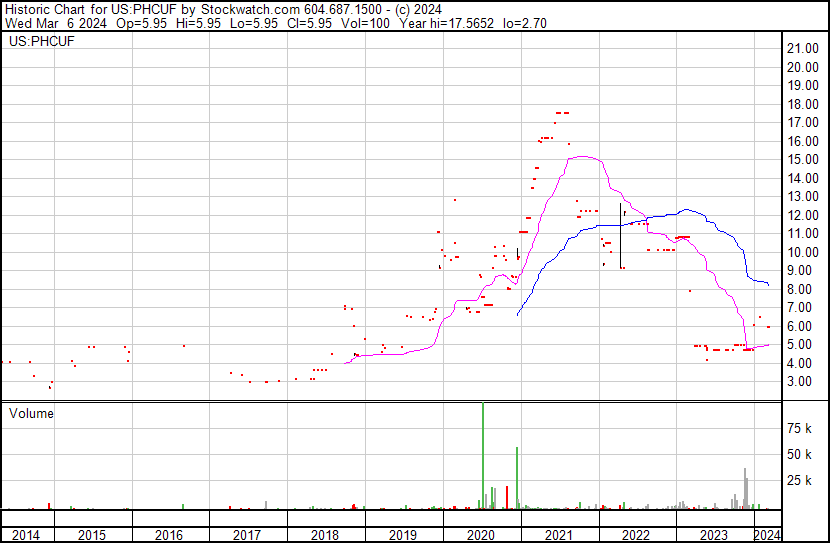Select the 2023 year label
Image resolution: width=830 pixels, height=543 pixels.
coord(714,535)
